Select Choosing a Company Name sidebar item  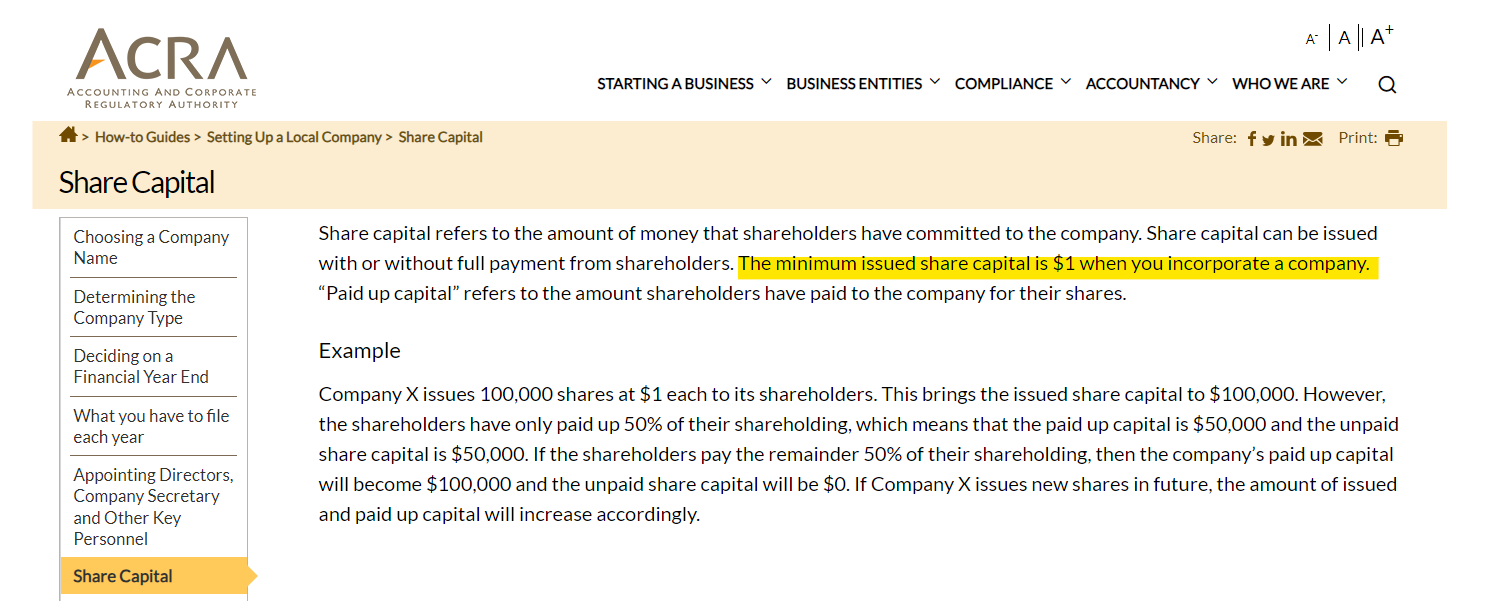(152, 247)
